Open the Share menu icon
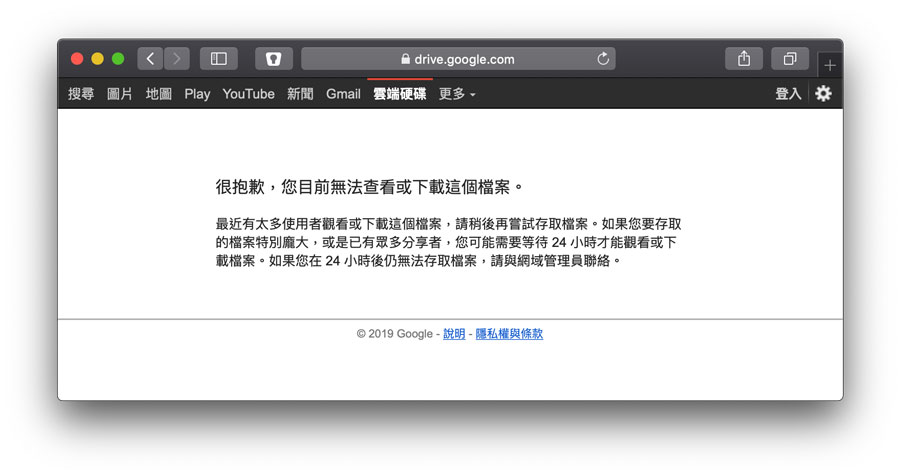900x476 pixels. [x=744, y=59]
